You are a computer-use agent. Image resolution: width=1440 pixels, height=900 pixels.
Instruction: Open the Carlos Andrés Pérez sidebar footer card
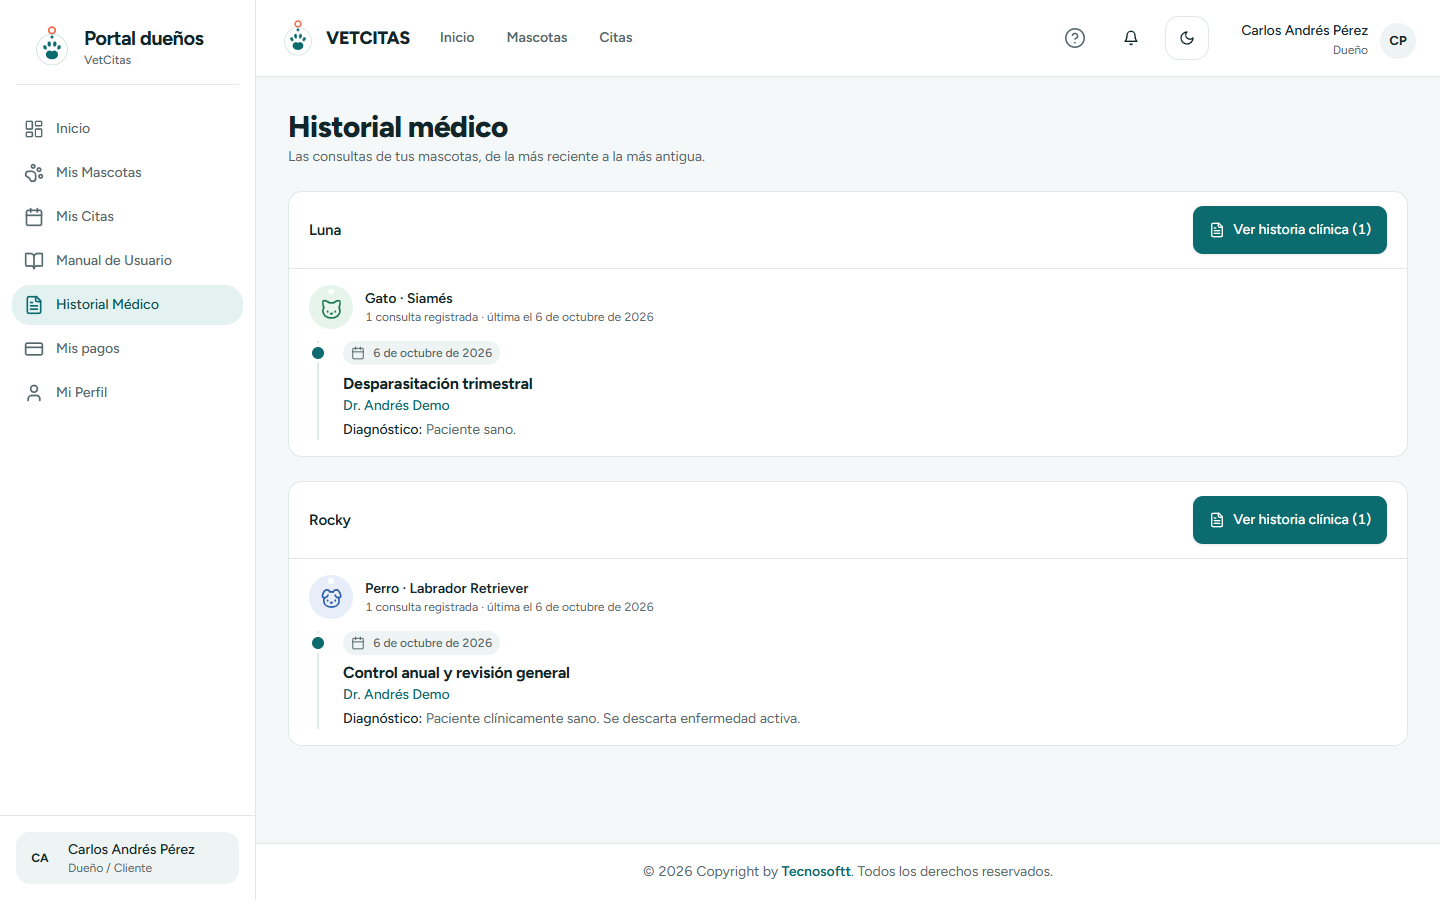127,858
